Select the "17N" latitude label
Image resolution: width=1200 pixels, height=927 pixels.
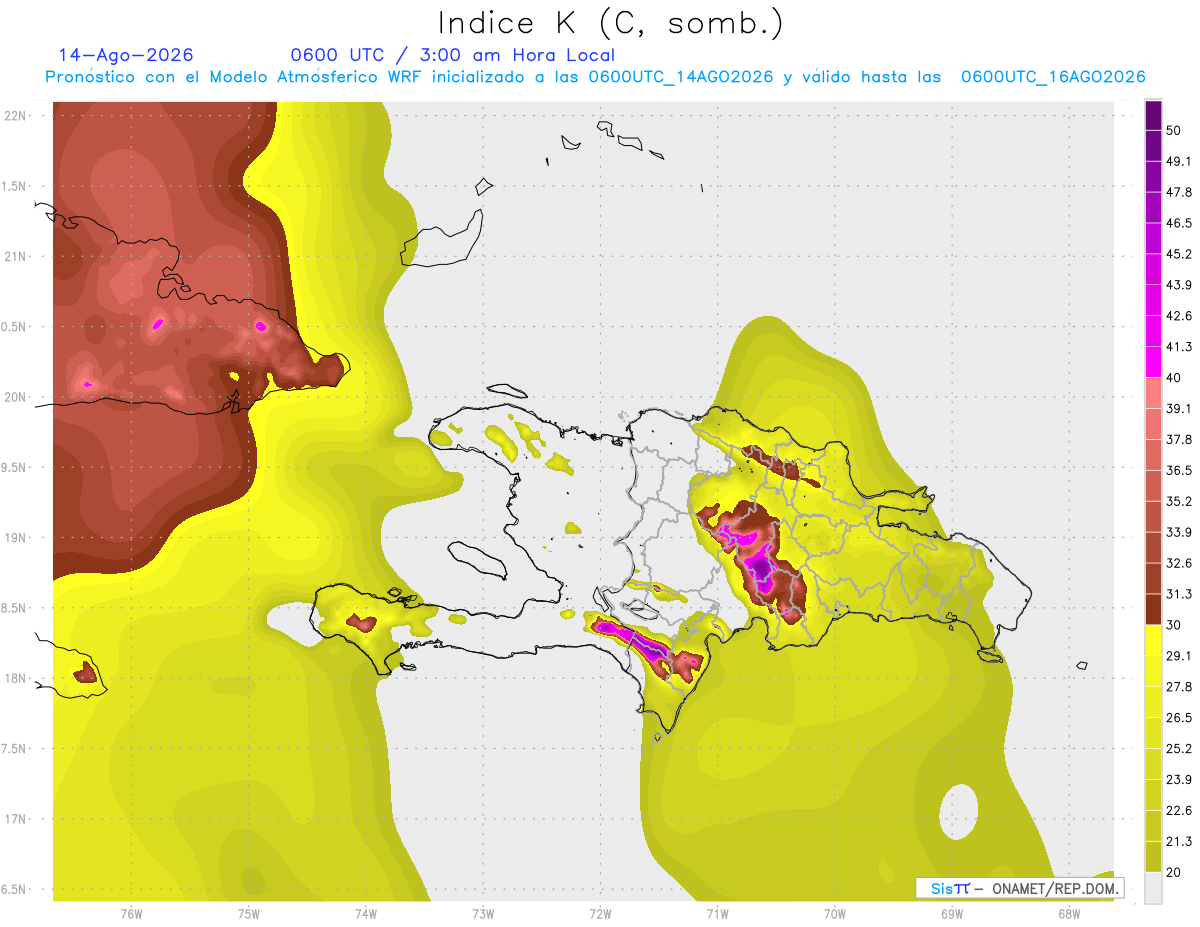[15, 819]
